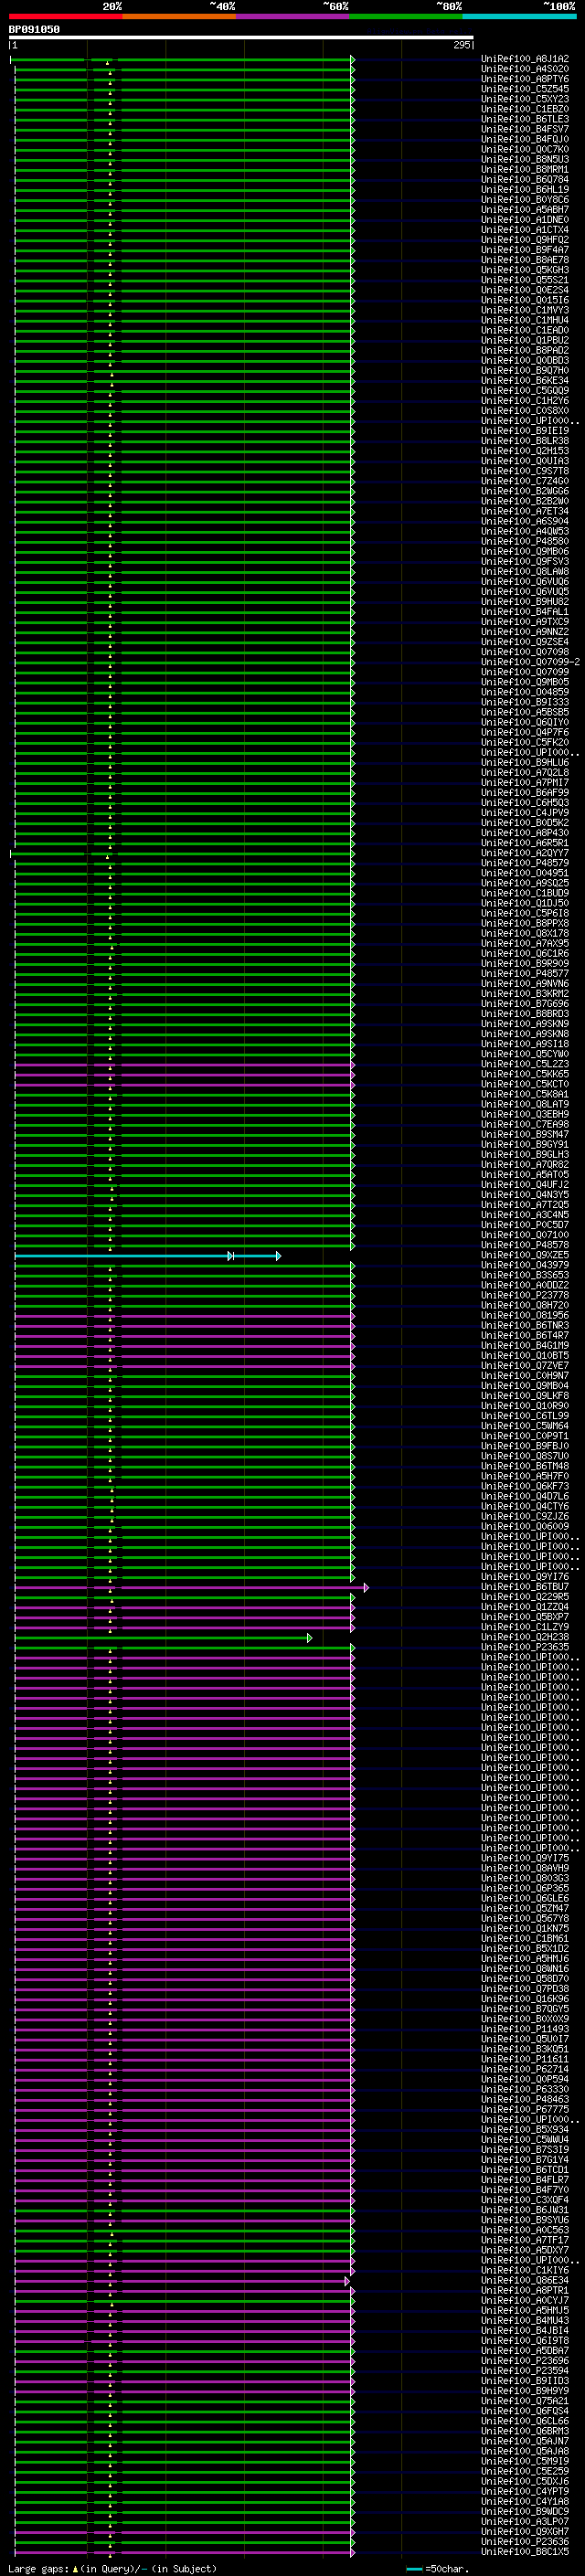Viewport: 585px width, 2576px height.
Task: Select the UniRef100_P23636 label
Action: [x=525, y=2542]
